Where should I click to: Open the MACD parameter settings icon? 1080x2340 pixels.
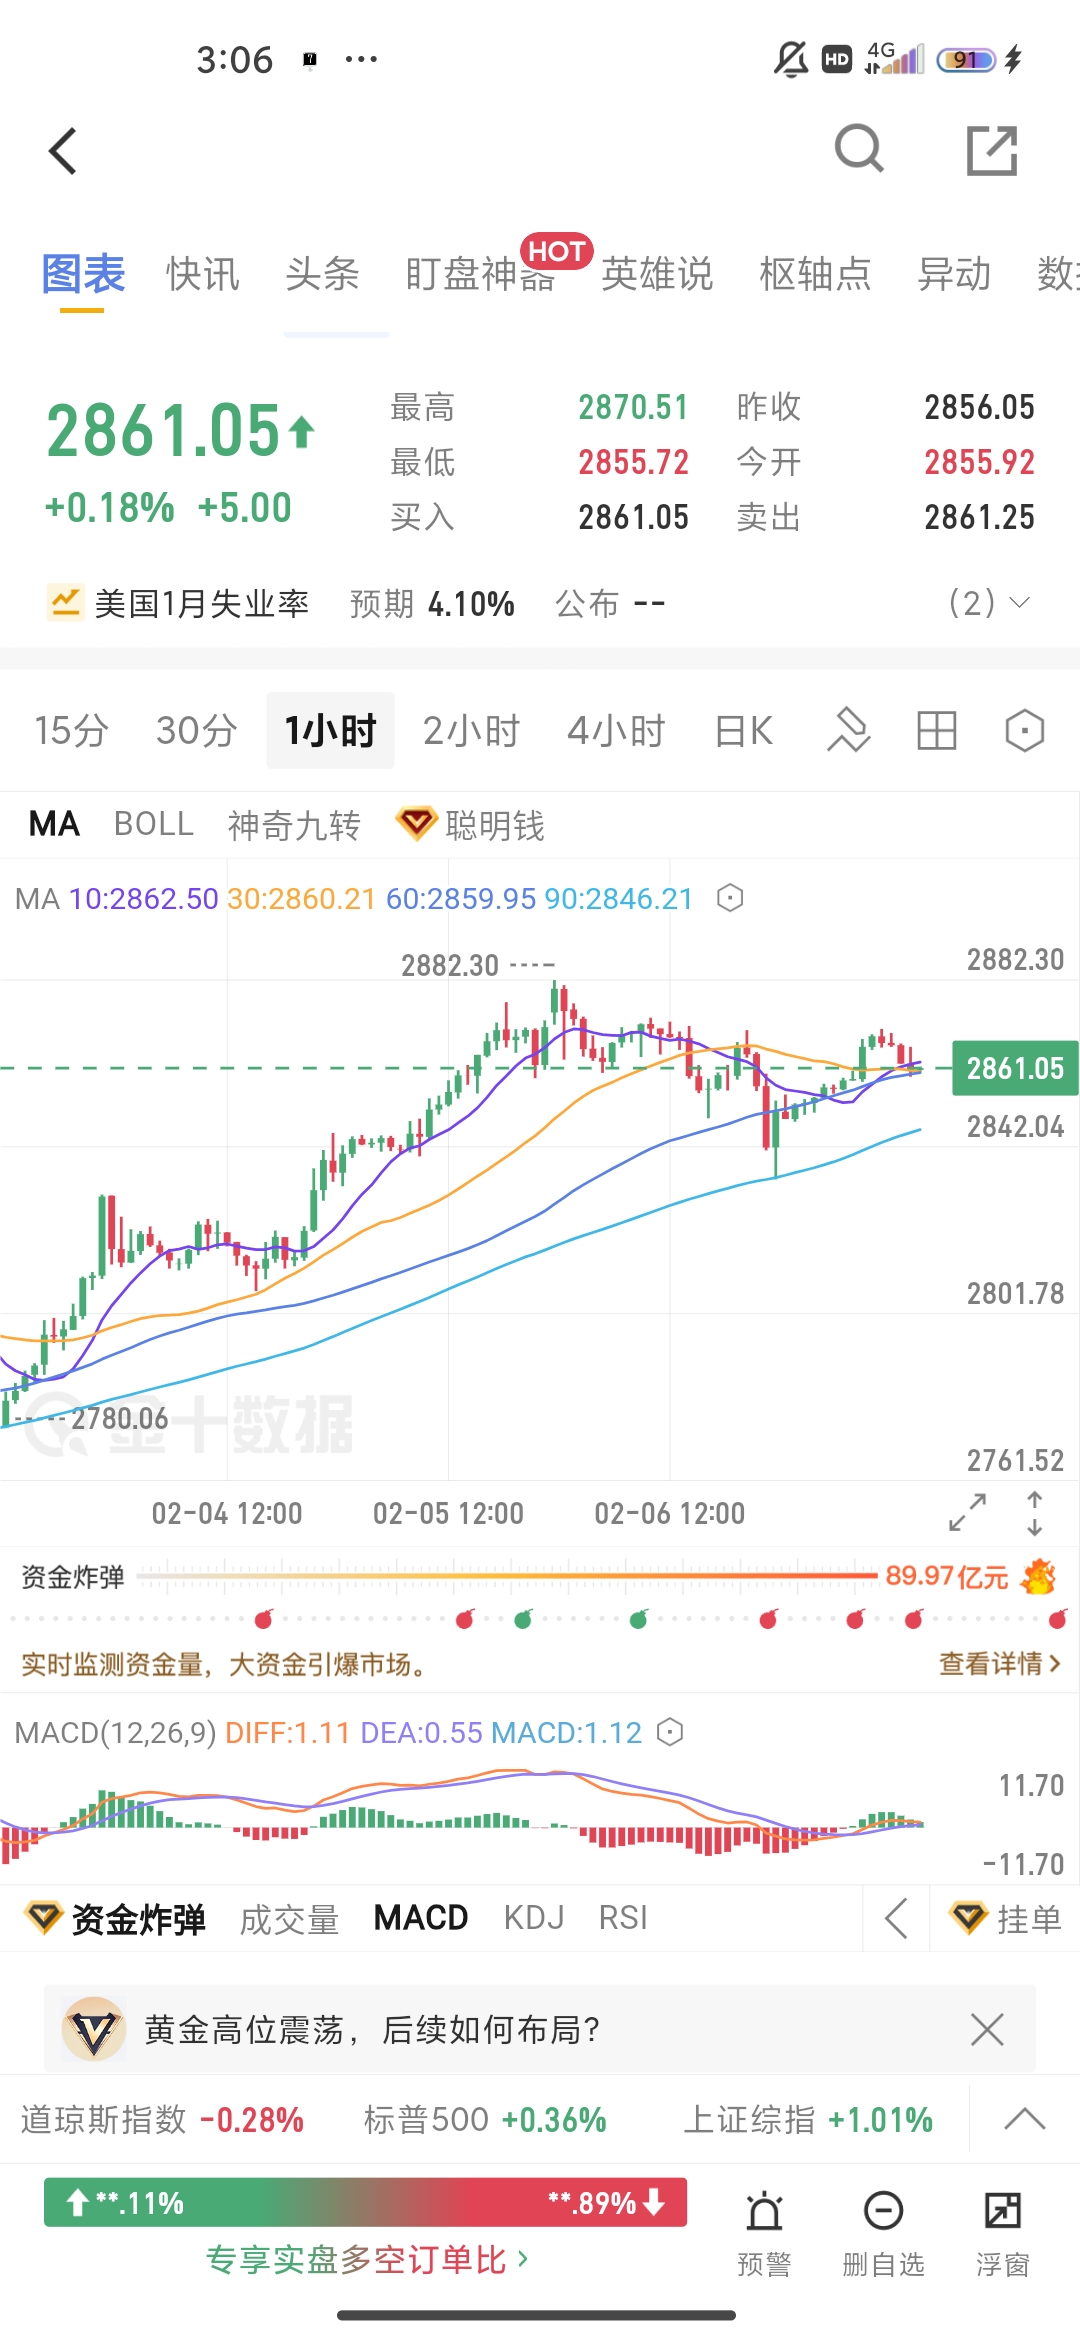pyautogui.click(x=668, y=1732)
